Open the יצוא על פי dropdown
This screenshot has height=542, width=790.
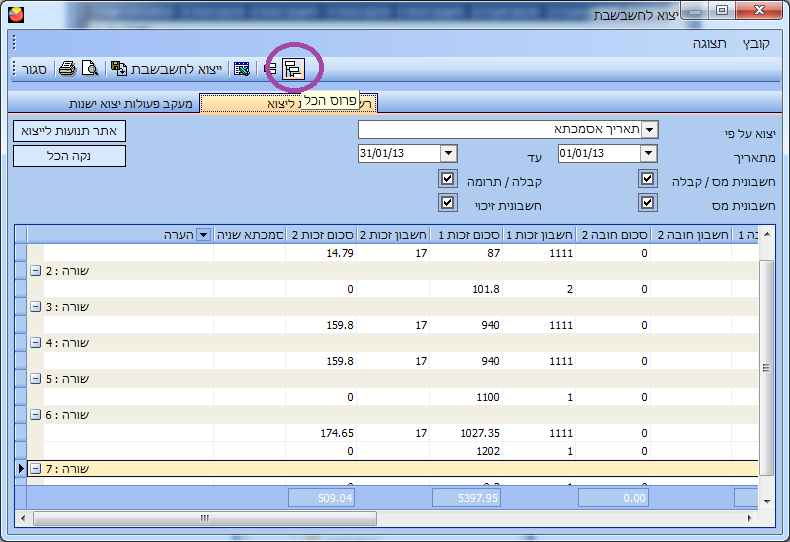649,130
